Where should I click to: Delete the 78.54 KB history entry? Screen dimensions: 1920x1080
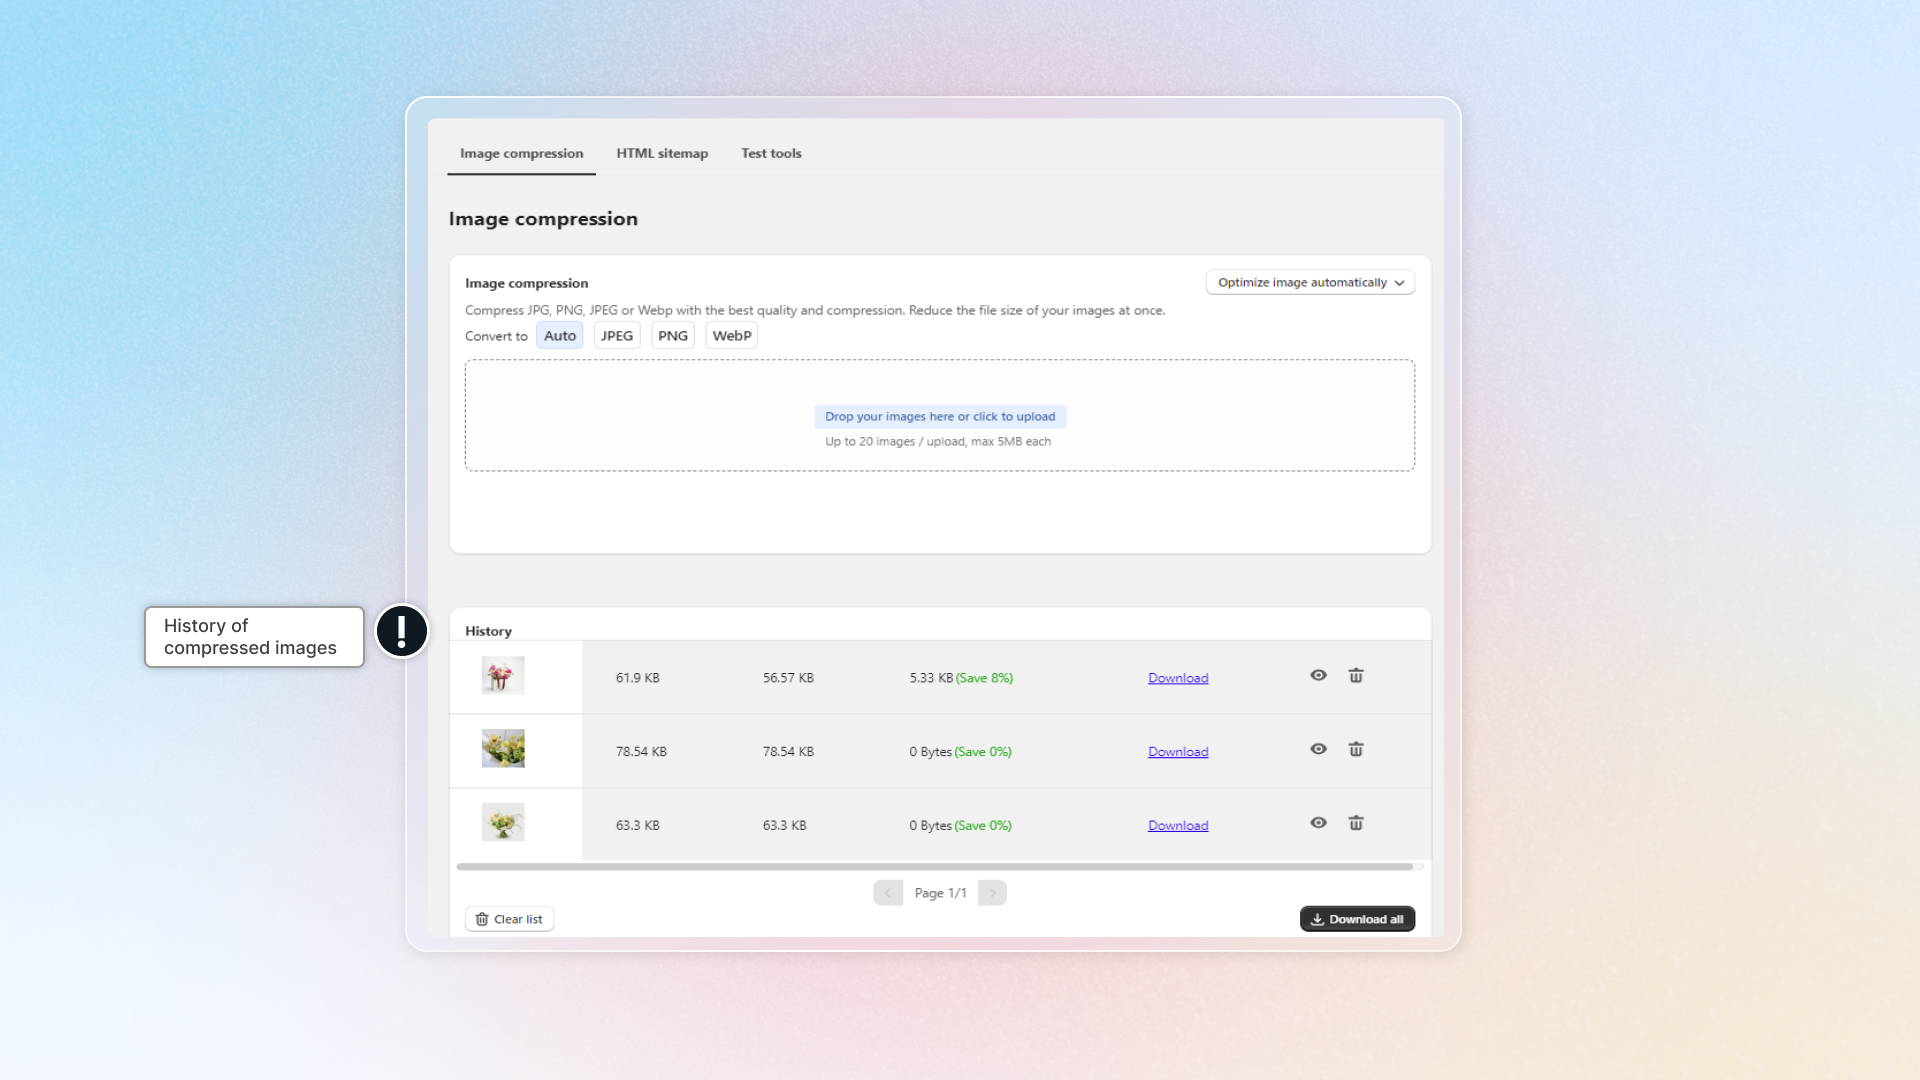pyautogui.click(x=1356, y=748)
